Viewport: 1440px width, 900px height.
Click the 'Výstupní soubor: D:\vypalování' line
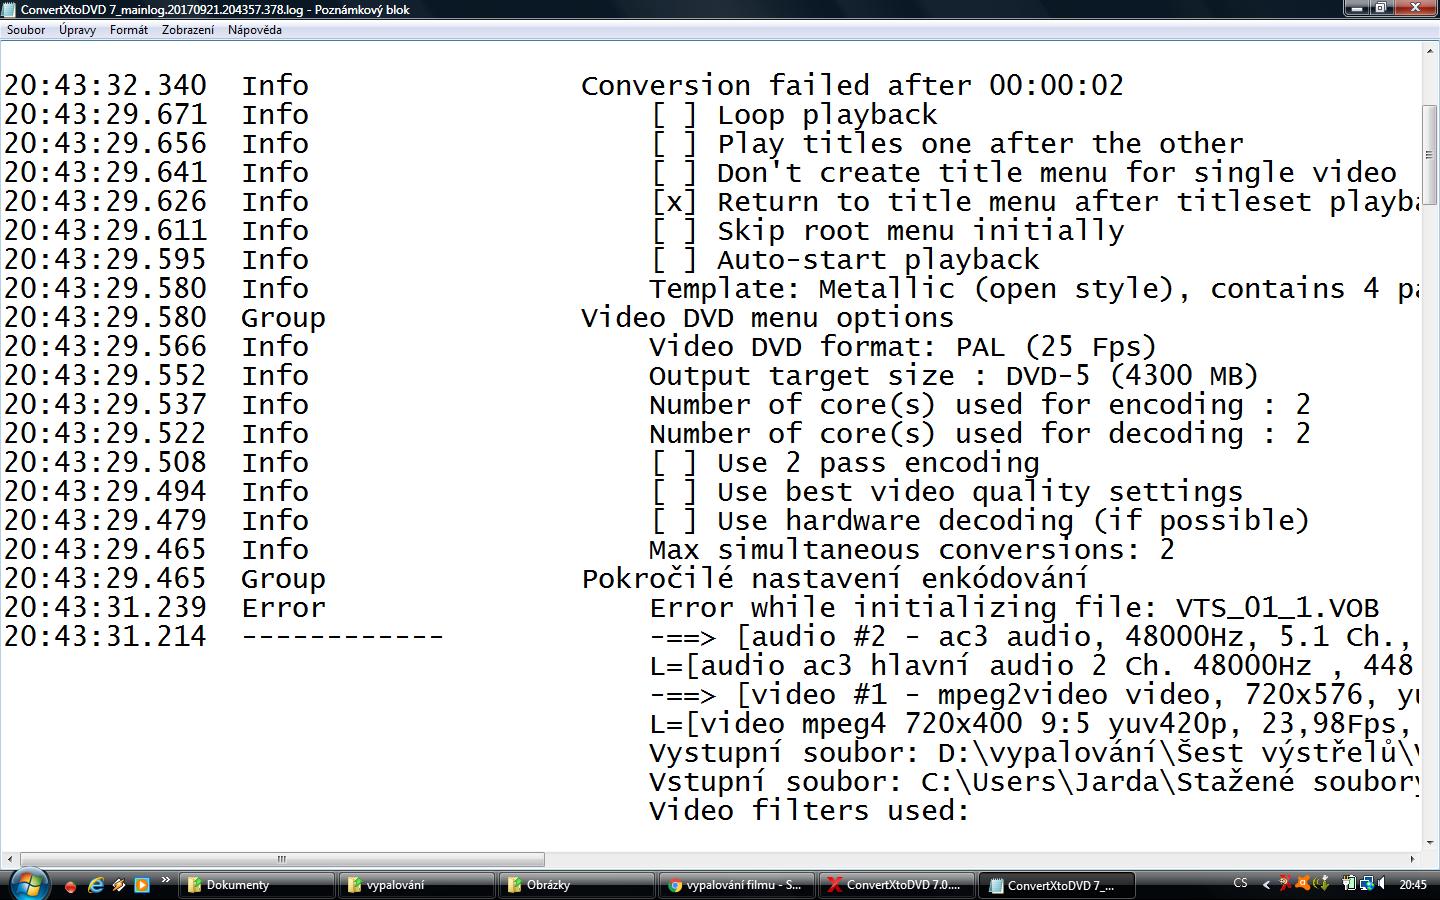[1035, 753]
